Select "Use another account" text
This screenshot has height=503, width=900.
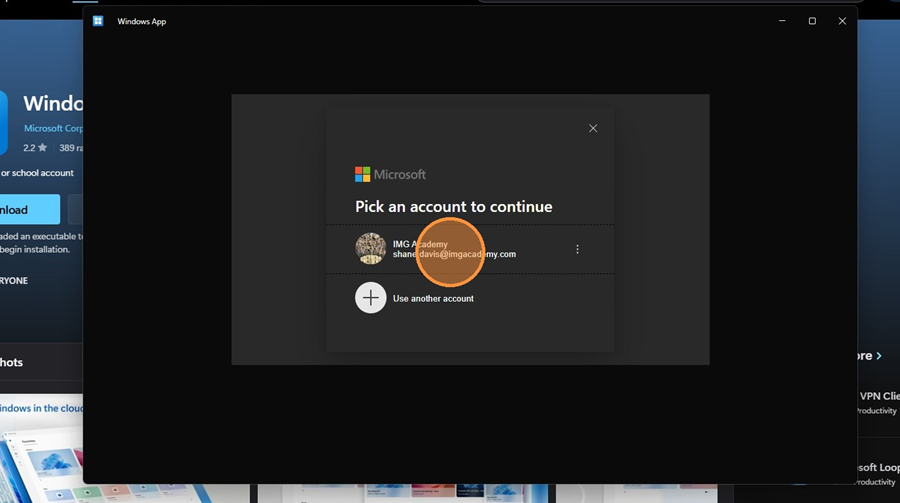433,299
